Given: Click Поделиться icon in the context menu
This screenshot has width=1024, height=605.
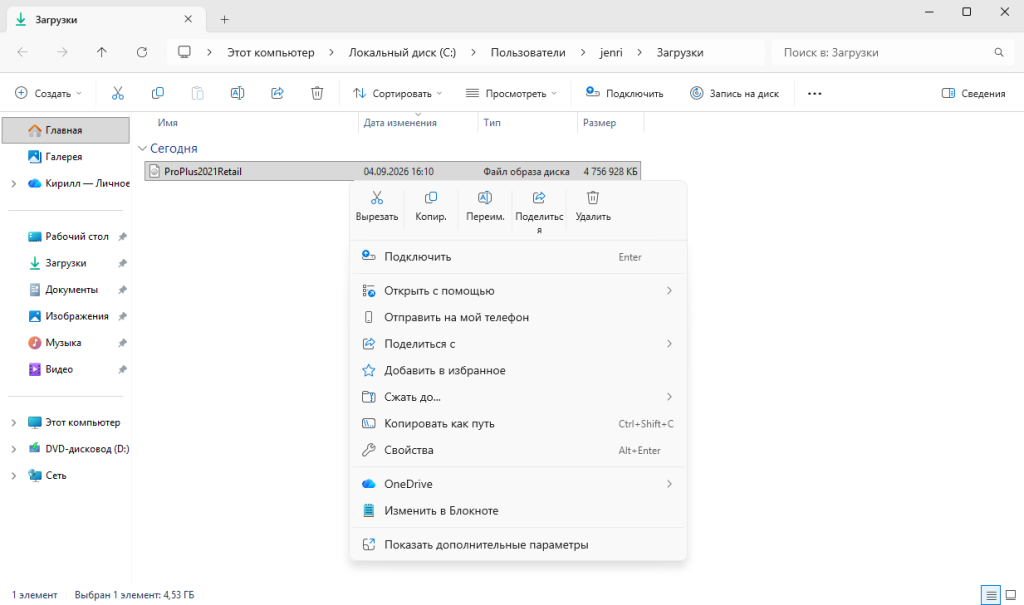Looking at the screenshot, I should pyautogui.click(x=539, y=198).
